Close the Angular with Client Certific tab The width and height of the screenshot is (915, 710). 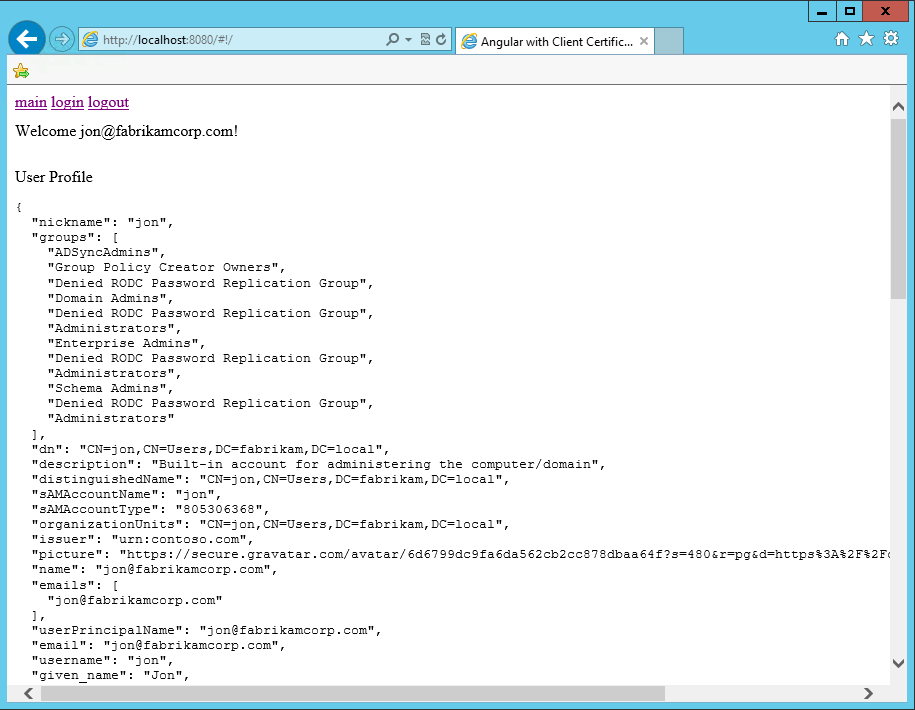[x=644, y=41]
